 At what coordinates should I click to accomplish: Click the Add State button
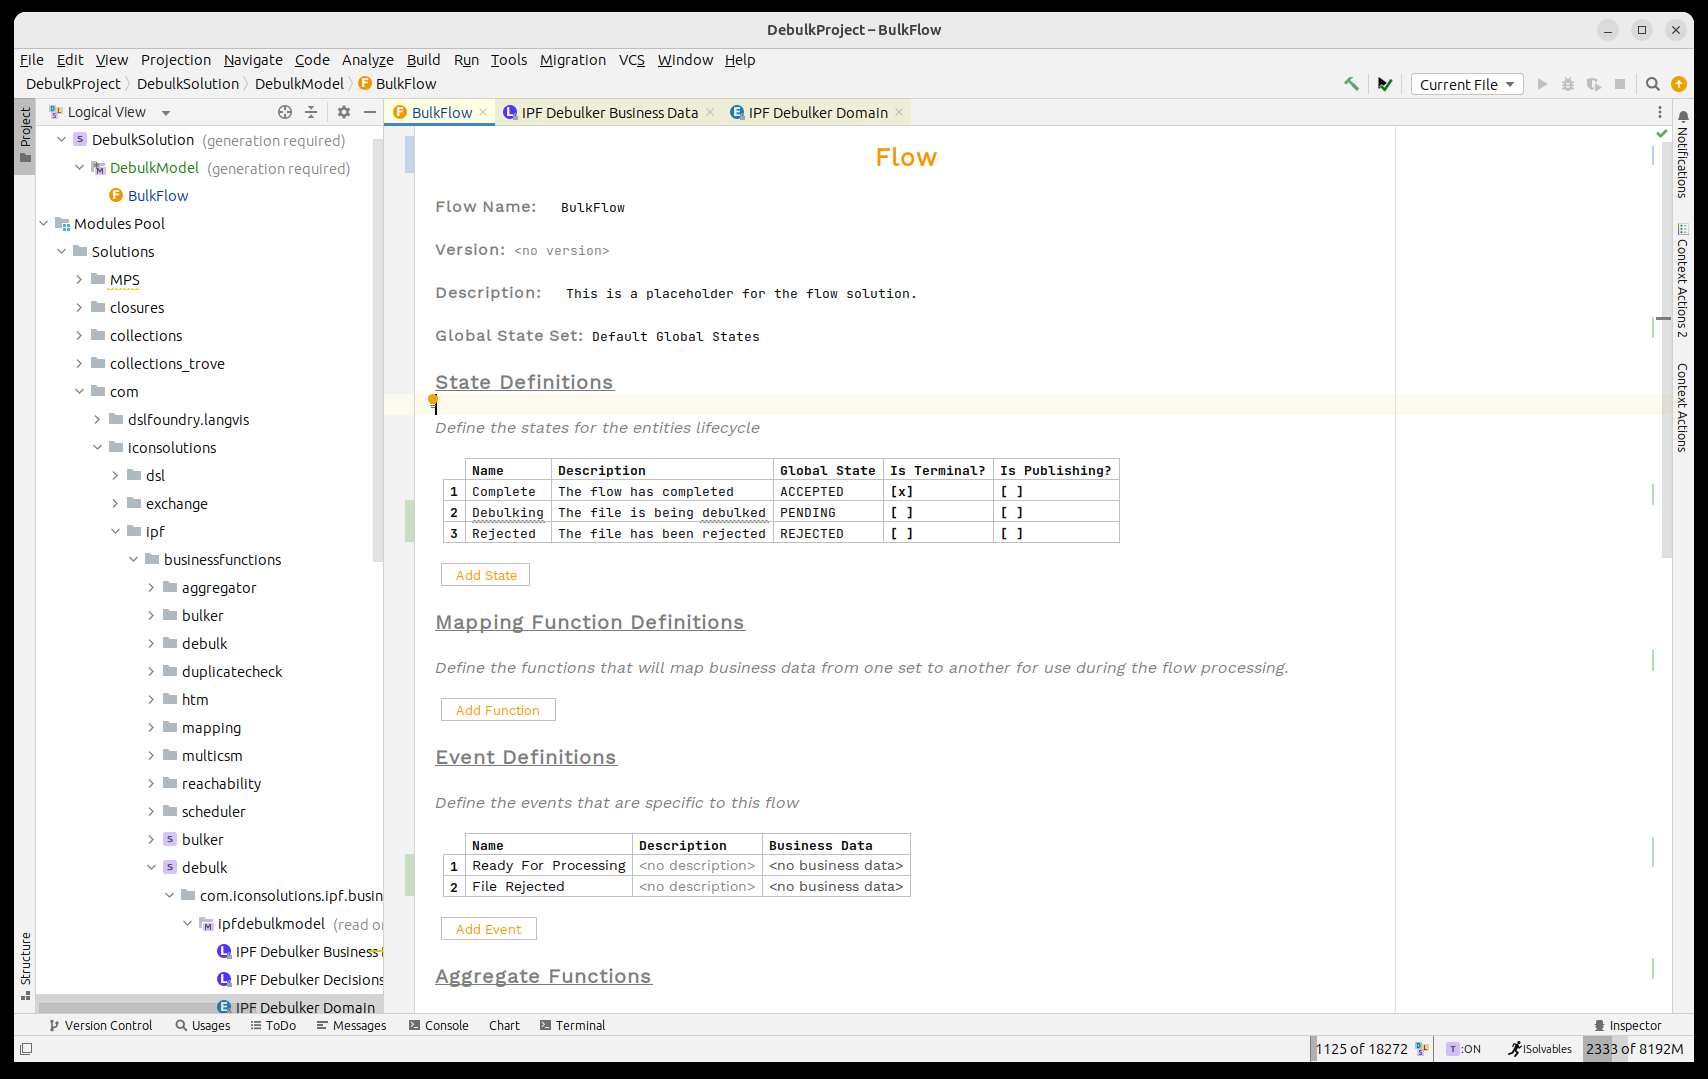point(486,575)
